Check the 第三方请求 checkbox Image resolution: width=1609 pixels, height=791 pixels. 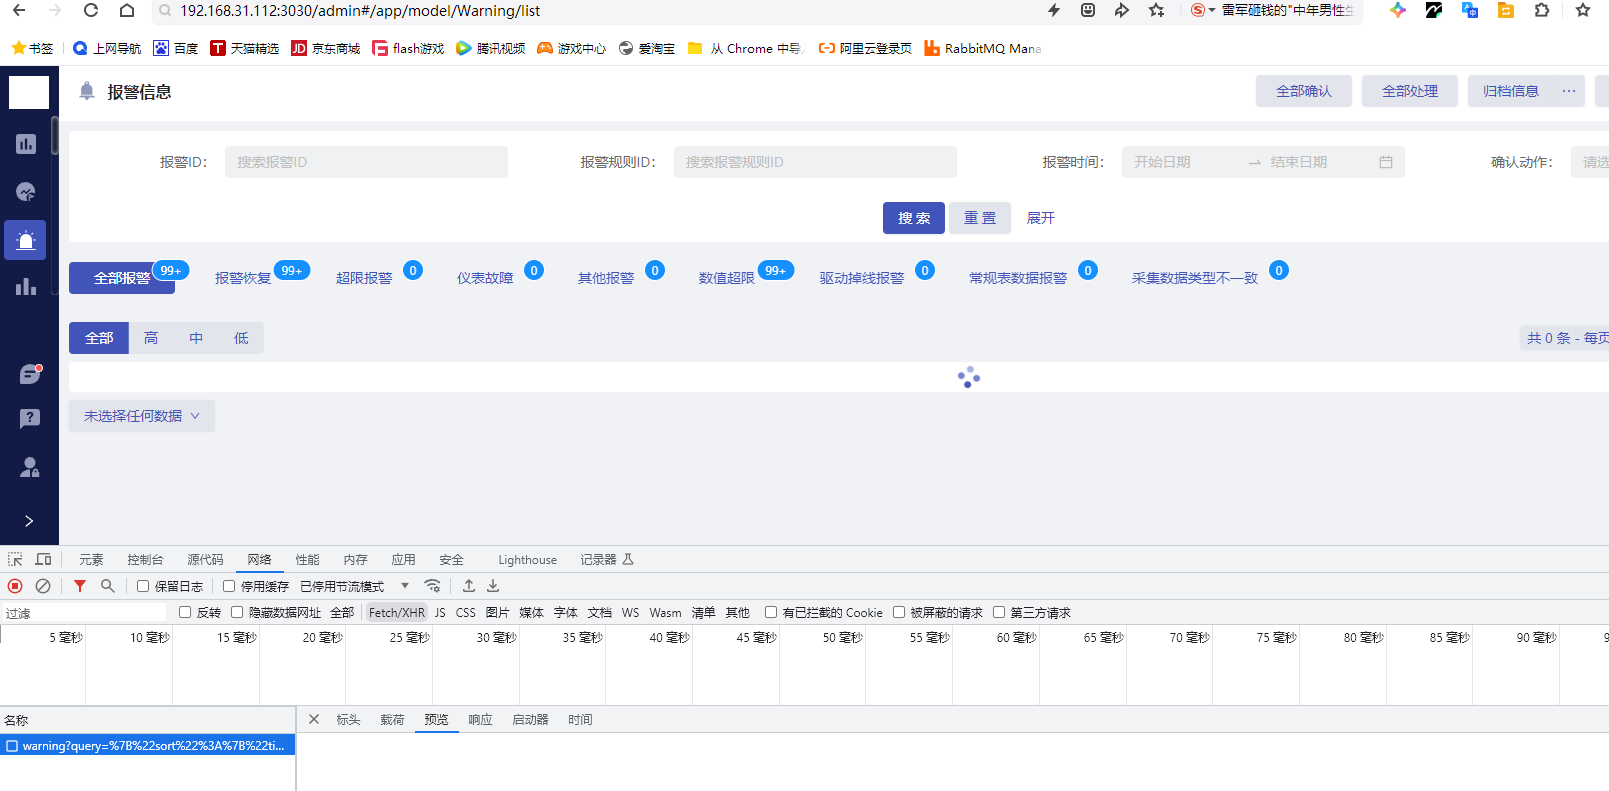click(x=999, y=612)
